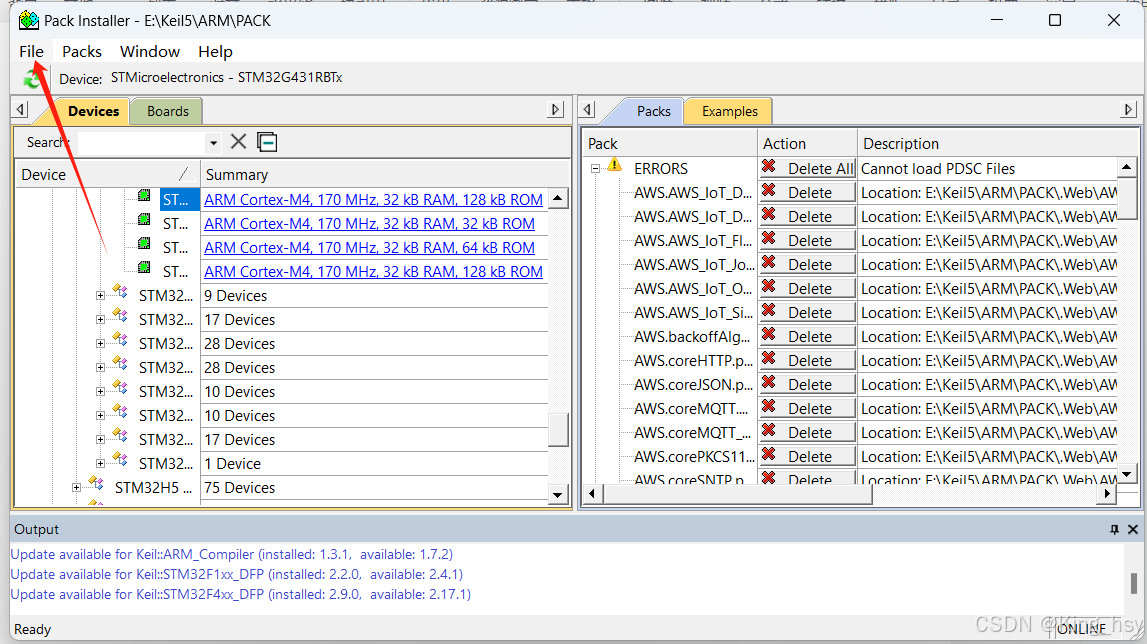Click red X icon for AWS.corePKCS11 pack

[x=768, y=454]
